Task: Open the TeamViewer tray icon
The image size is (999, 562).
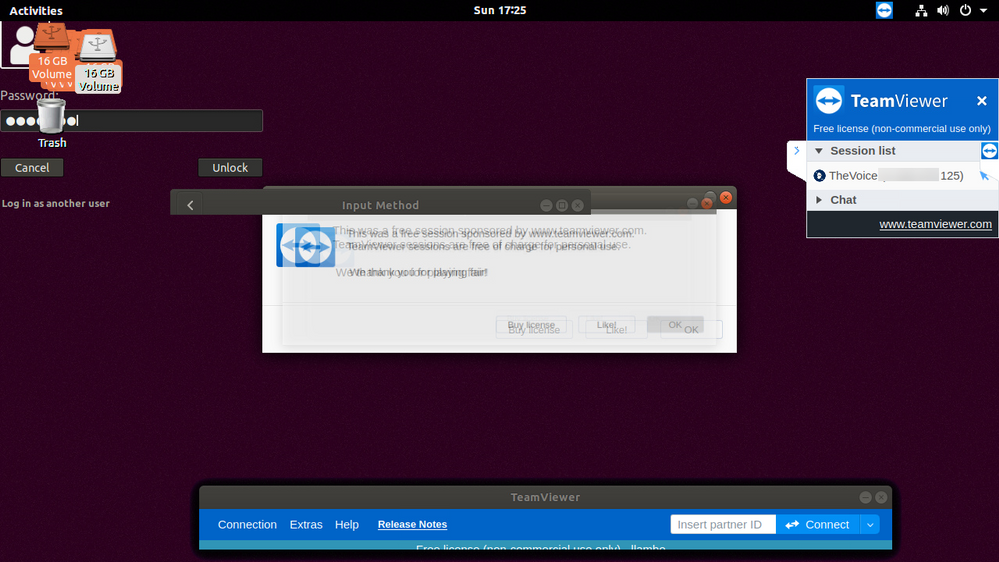Action: pos(884,10)
